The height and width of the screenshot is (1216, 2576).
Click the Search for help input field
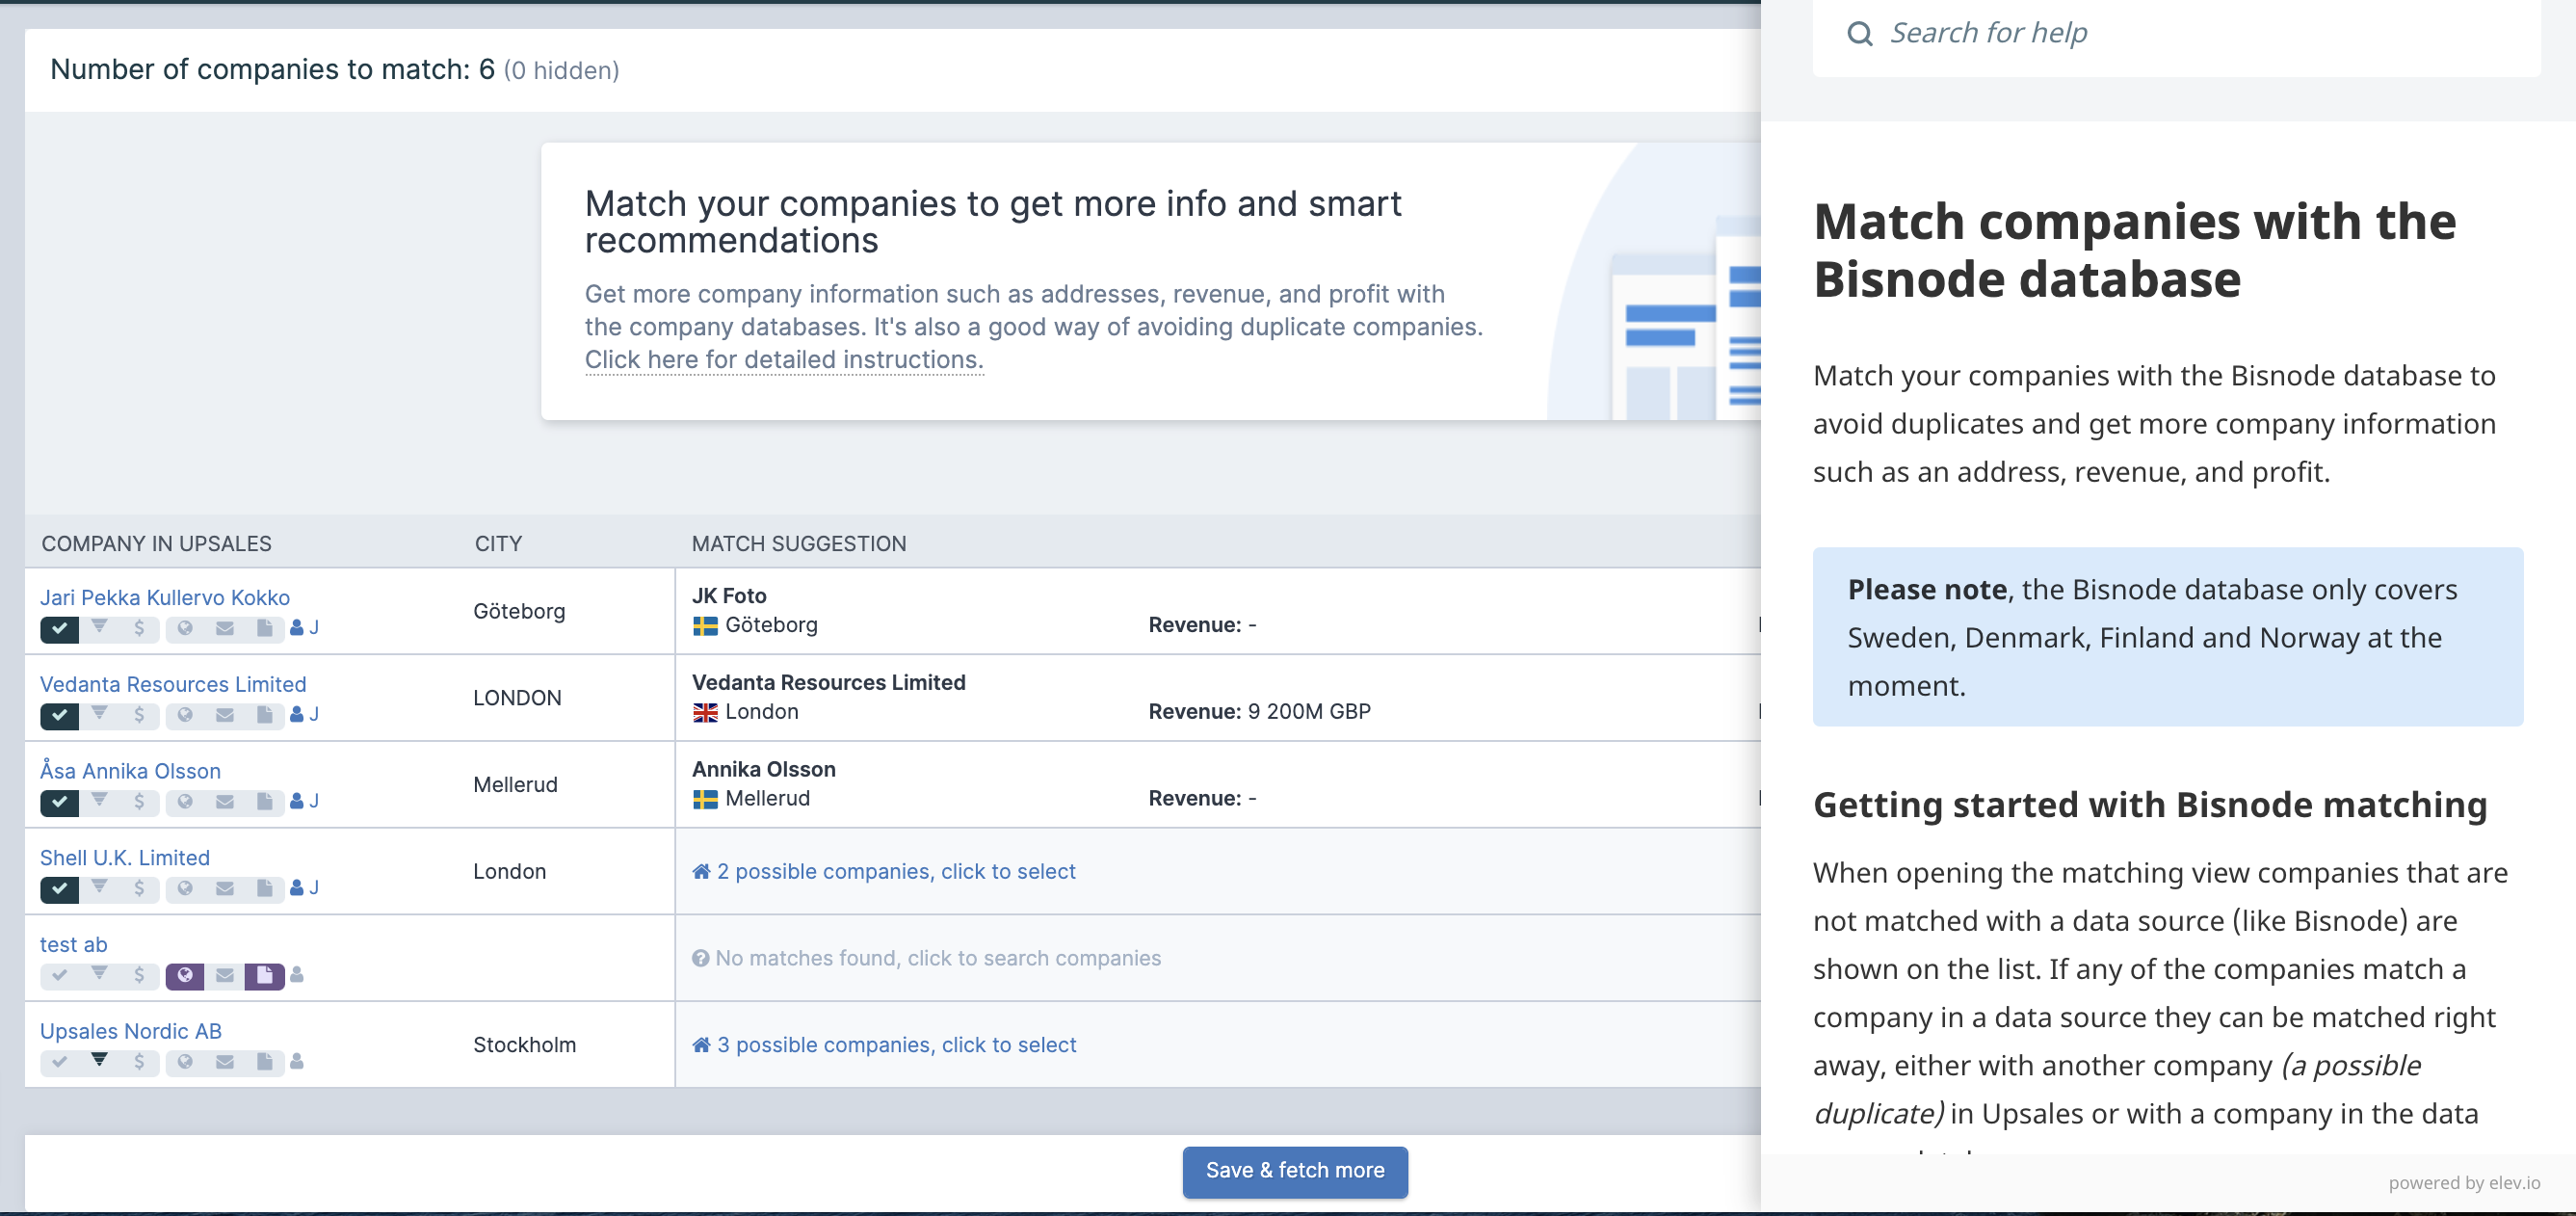point(2176,34)
